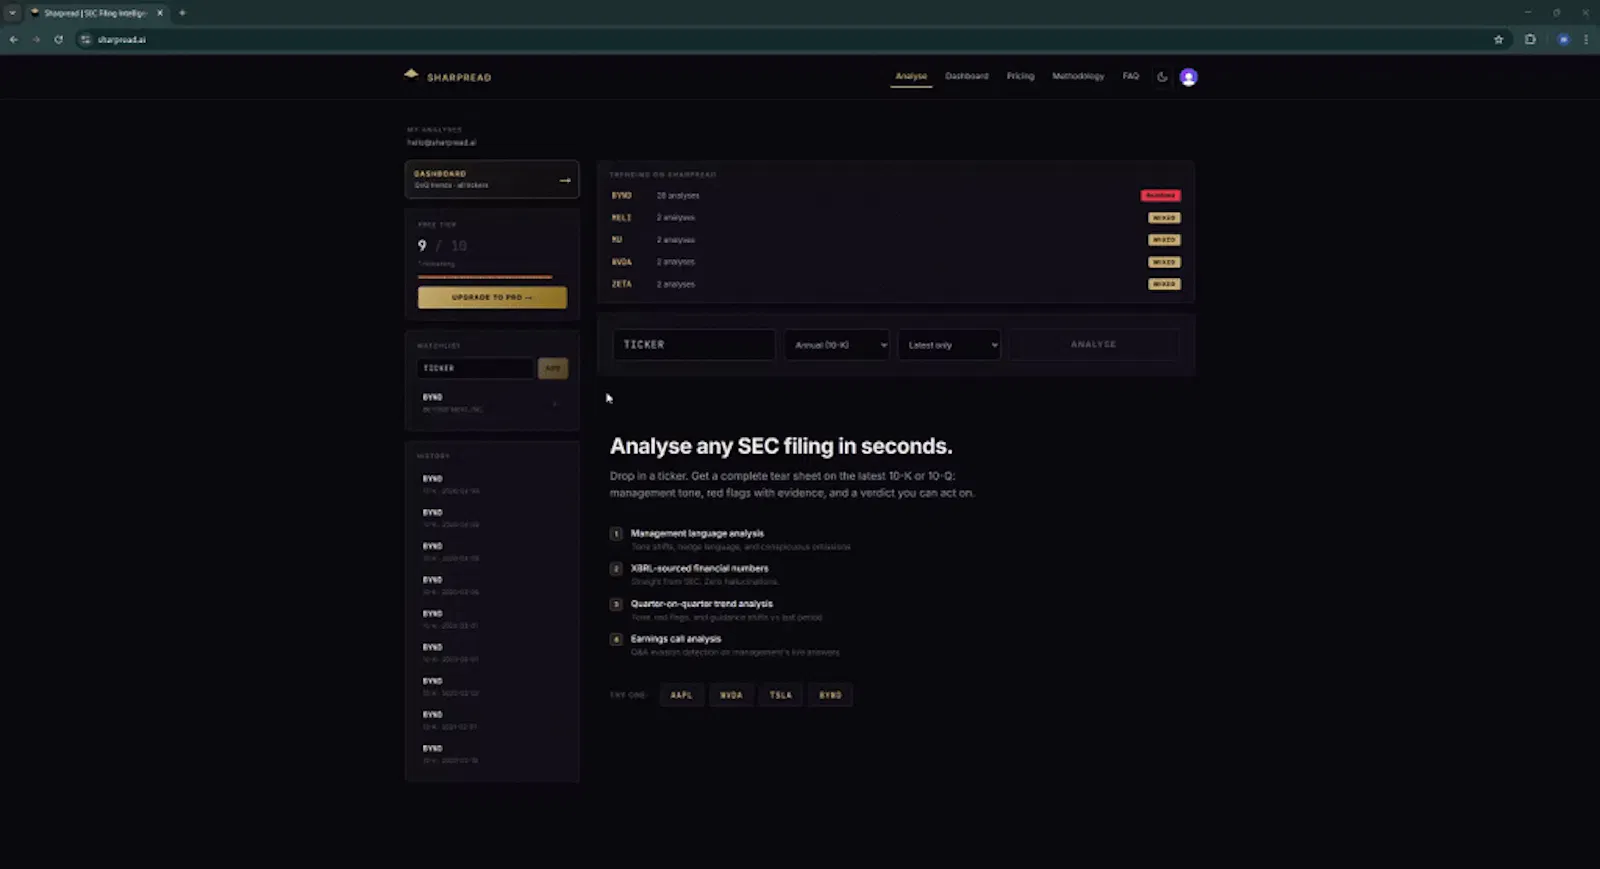
Task: Try the NVDA example ticker chip
Action: [731, 695]
